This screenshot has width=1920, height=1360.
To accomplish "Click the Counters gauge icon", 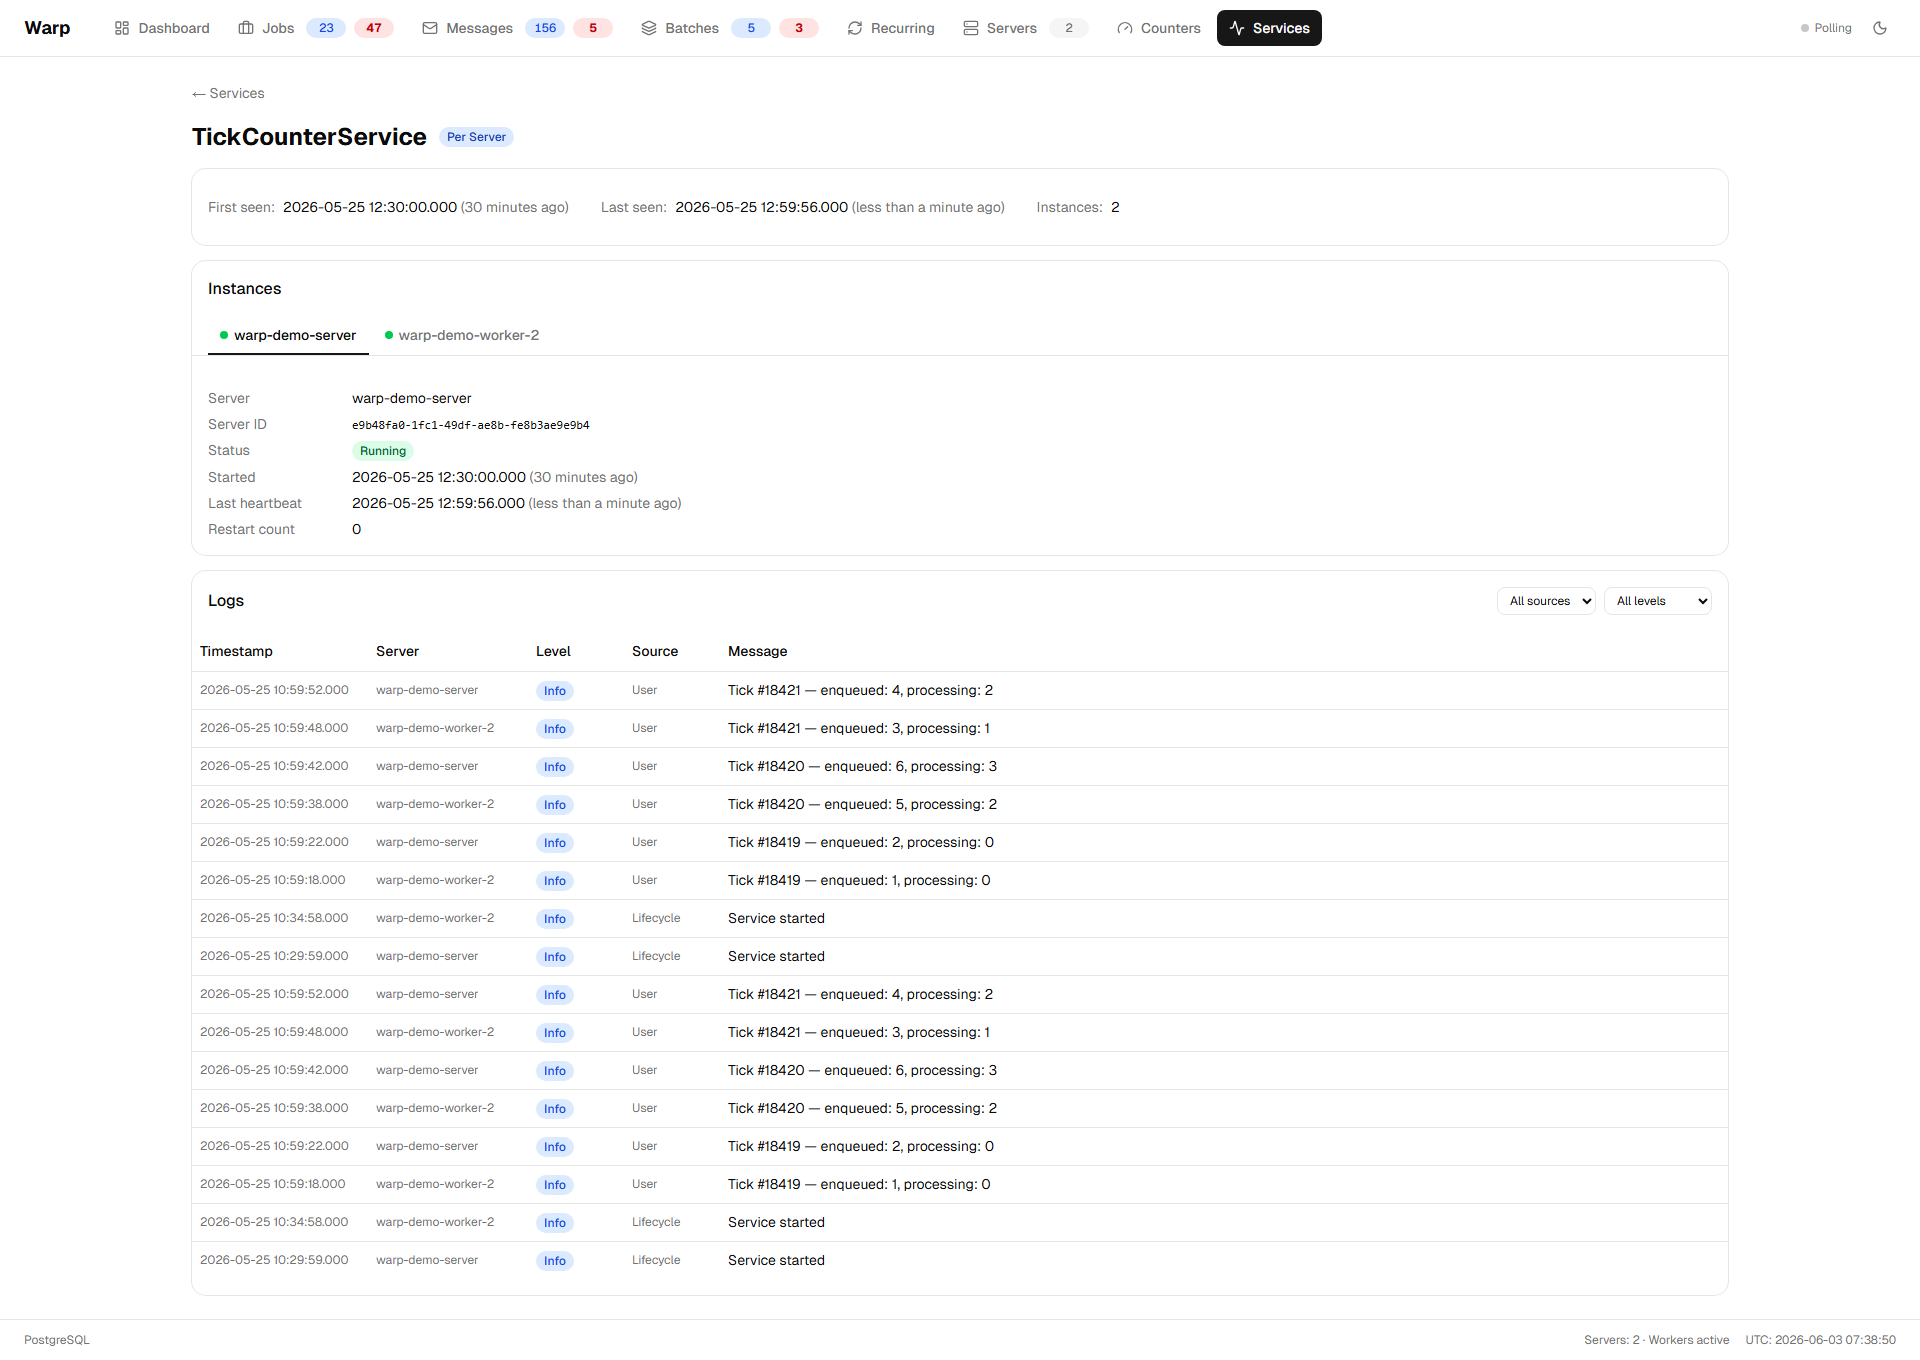I will pos(1125,28).
